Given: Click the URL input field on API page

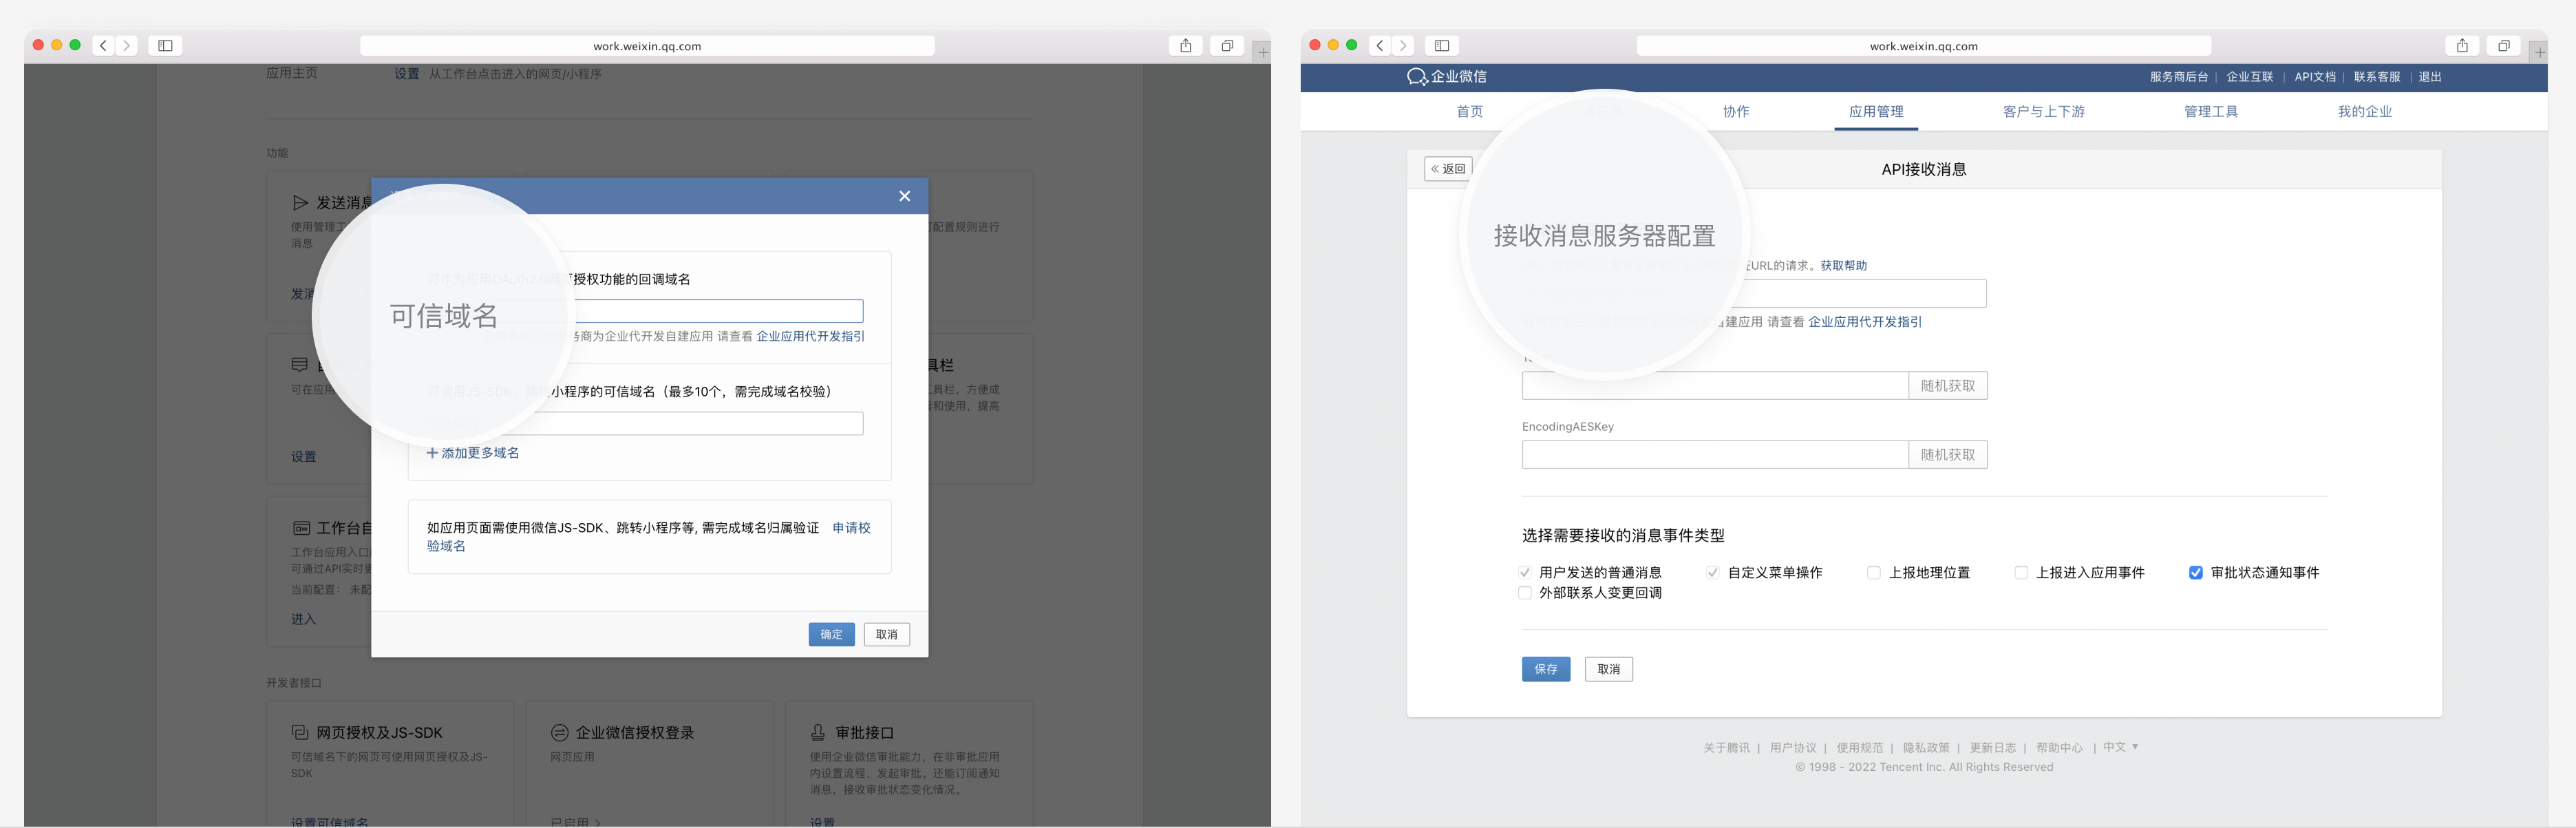Looking at the screenshot, I should (x=1754, y=294).
